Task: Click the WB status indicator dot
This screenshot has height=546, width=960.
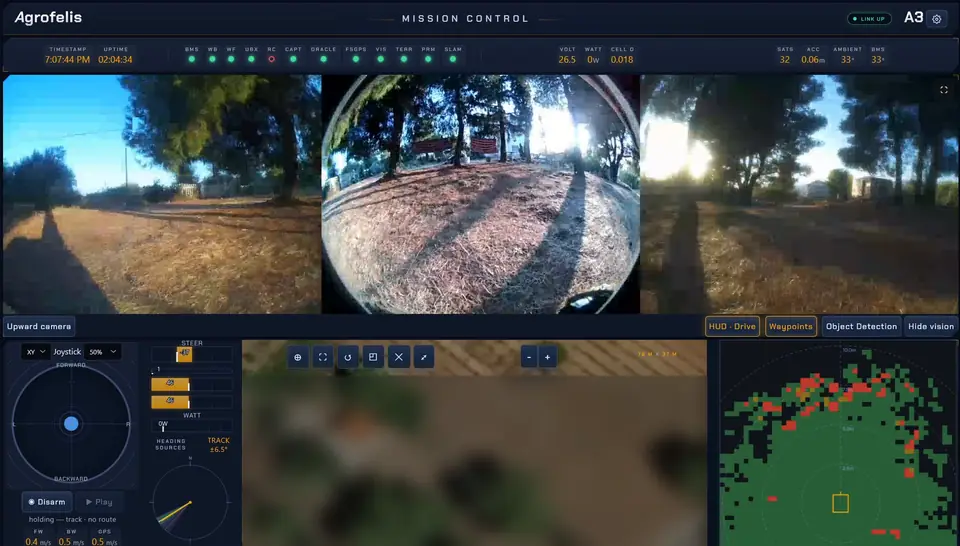Action: (x=212, y=59)
